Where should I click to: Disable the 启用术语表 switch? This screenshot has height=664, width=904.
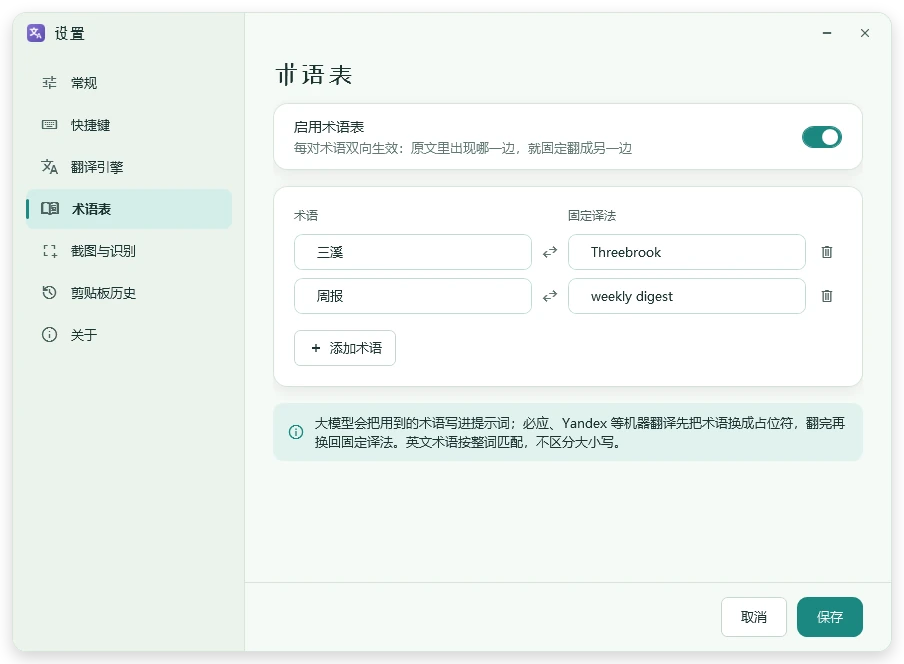coord(822,137)
